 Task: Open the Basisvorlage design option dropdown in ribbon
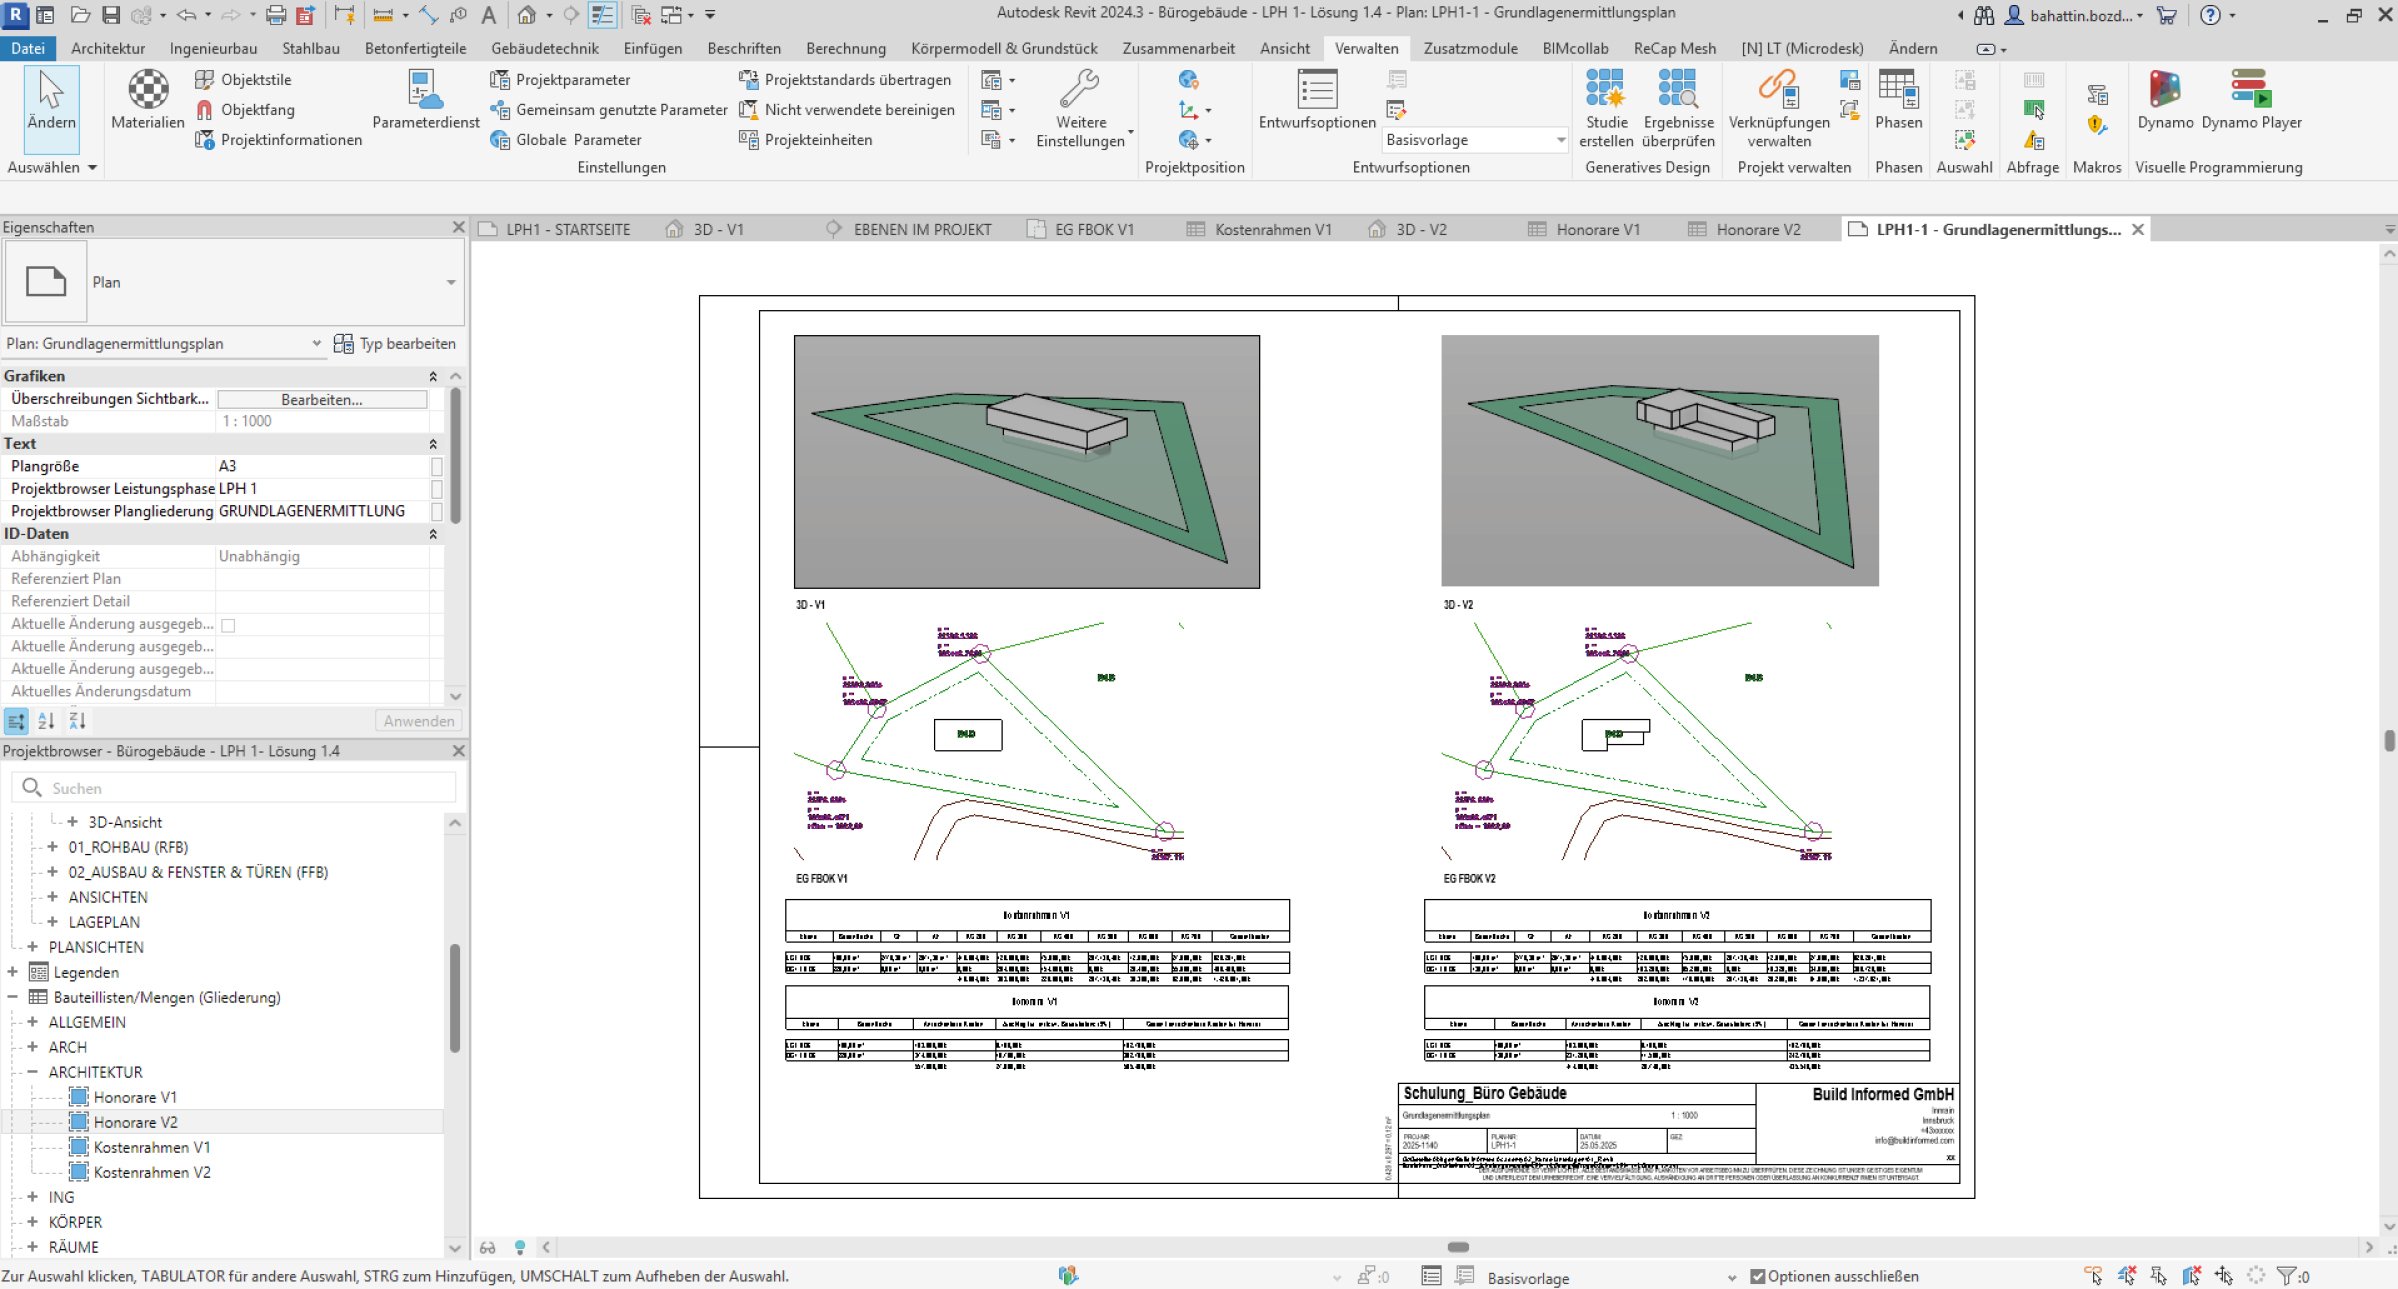coord(1475,140)
